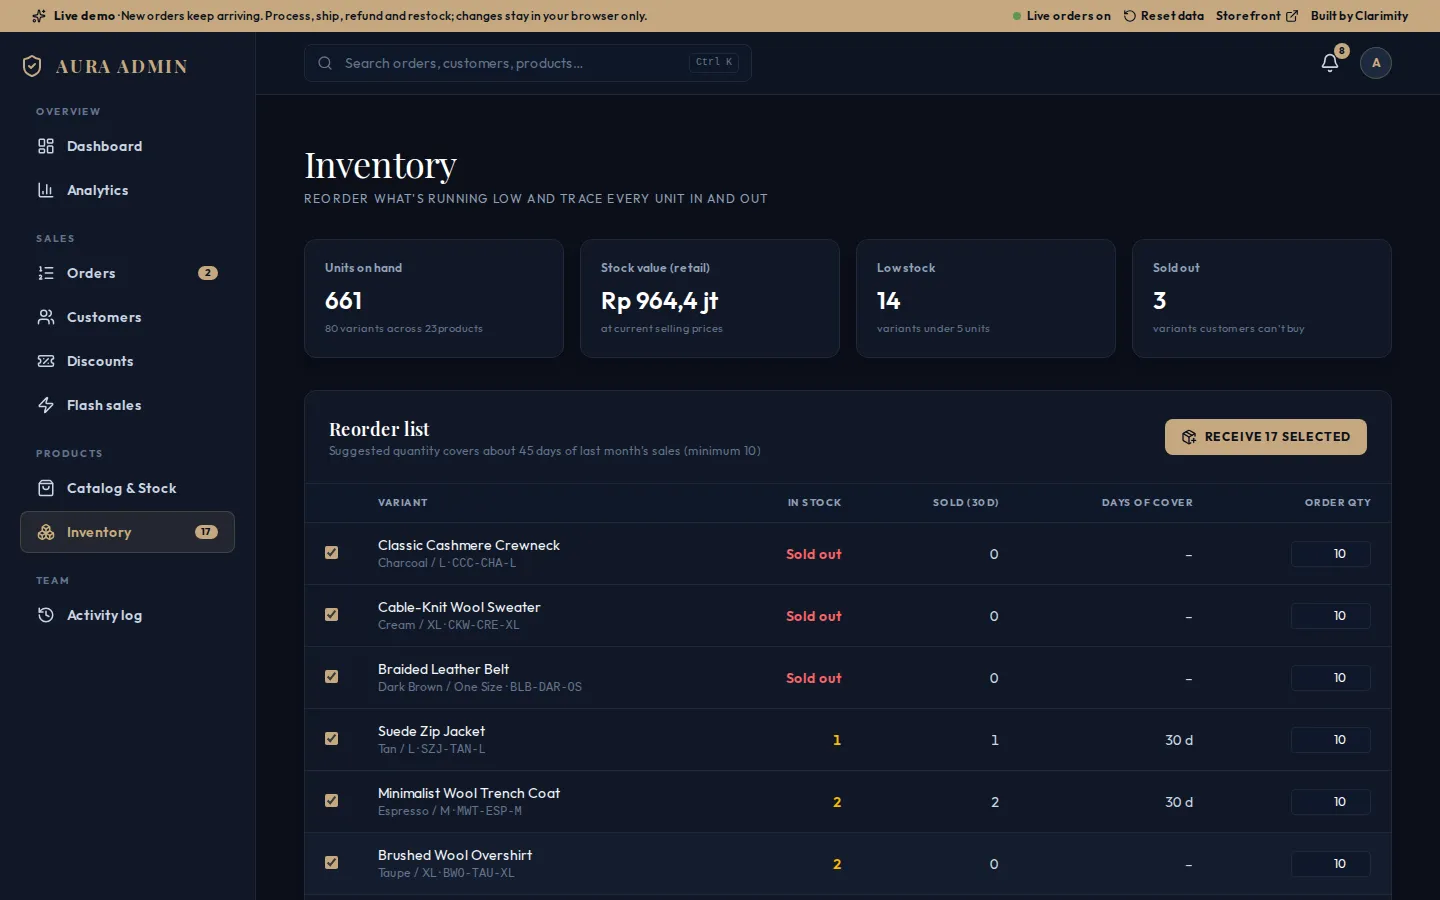Viewport: 1440px width, 900px height.
Task: Click the Flash sales lightning icon
Action: tap(46, 405)
